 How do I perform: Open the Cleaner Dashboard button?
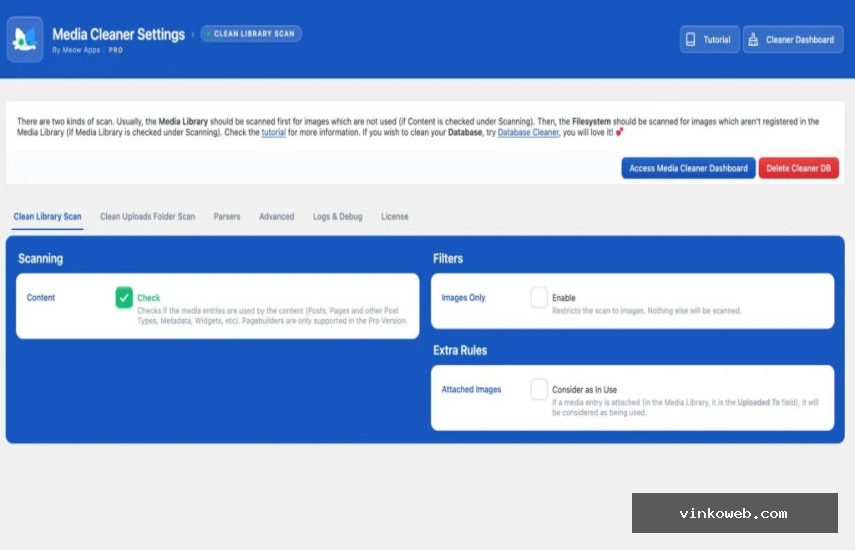pyautogui.click(x=793, y=39)
